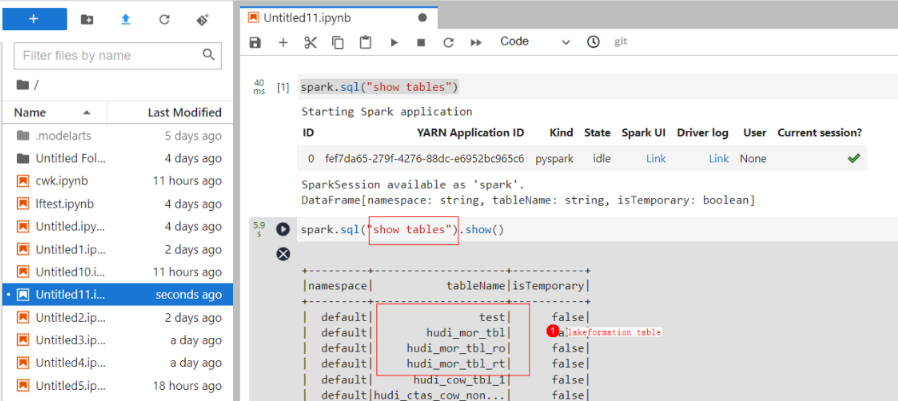This screenshot has height=401, width=898.
Task: Run the second cell via play circle
Action: coord(283,229)
